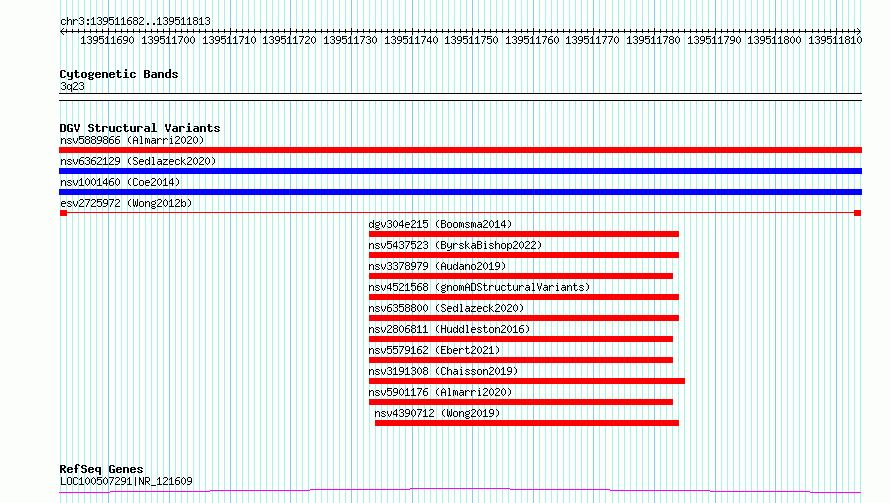Open variant nsv6358800 (Sedlazeck2020) label
Screen dimensions: 890x503
446,308
